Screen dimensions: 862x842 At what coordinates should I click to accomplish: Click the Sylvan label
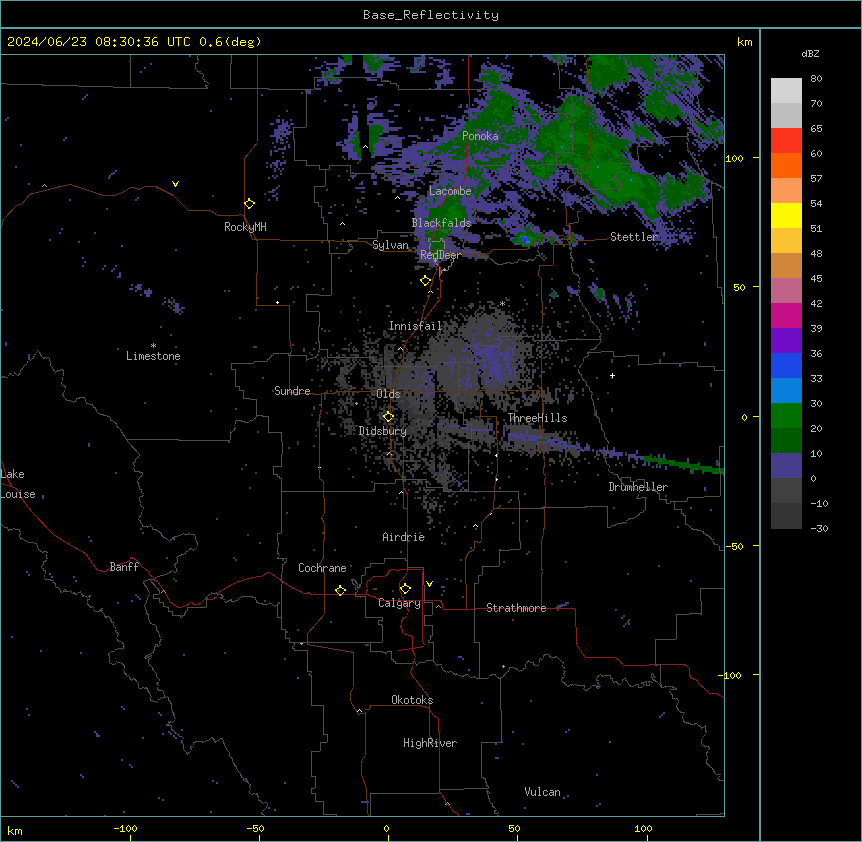pyautogui.click(x=390, y=245)
